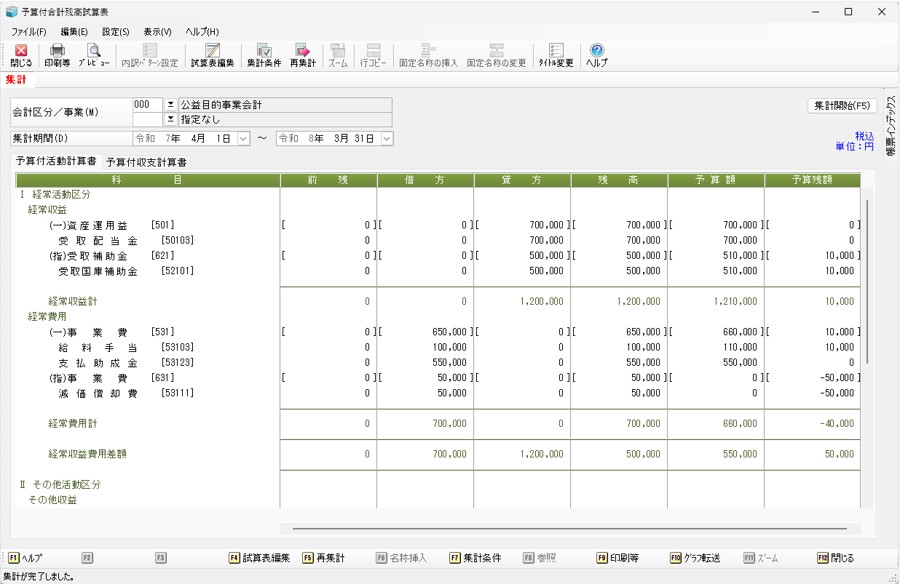Expand the start date dropdown
900x584 pixels.
click(x=244, y=138)
